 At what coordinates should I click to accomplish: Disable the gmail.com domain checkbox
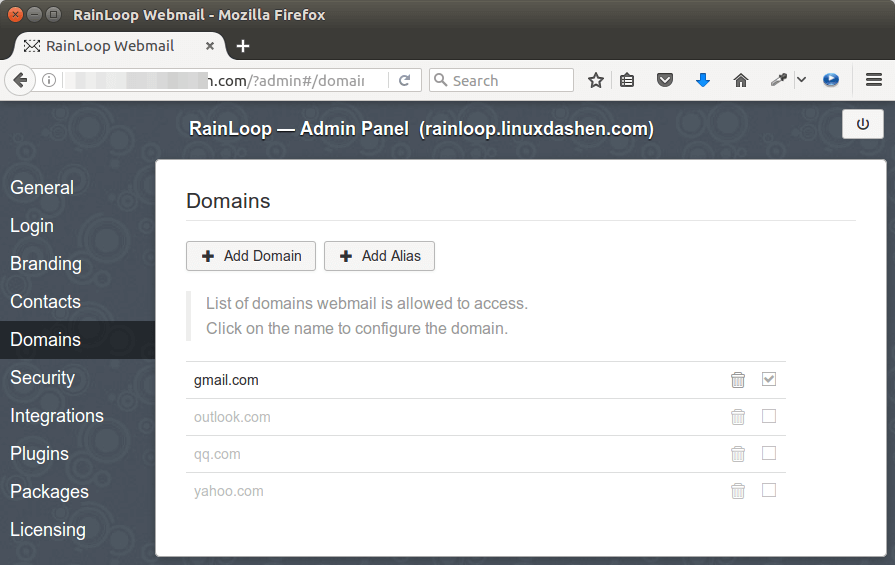769,379
